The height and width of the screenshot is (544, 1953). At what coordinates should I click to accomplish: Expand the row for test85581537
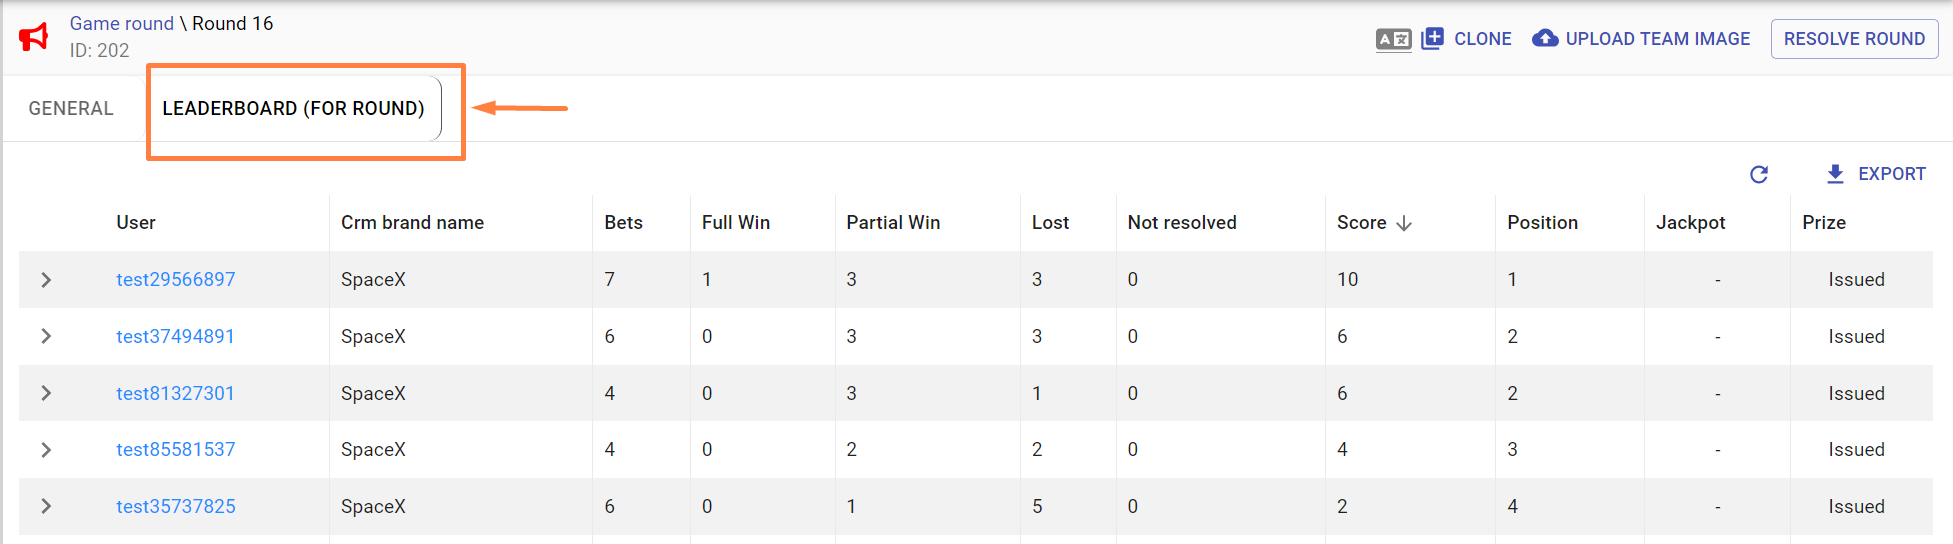(x=46, y=450)
